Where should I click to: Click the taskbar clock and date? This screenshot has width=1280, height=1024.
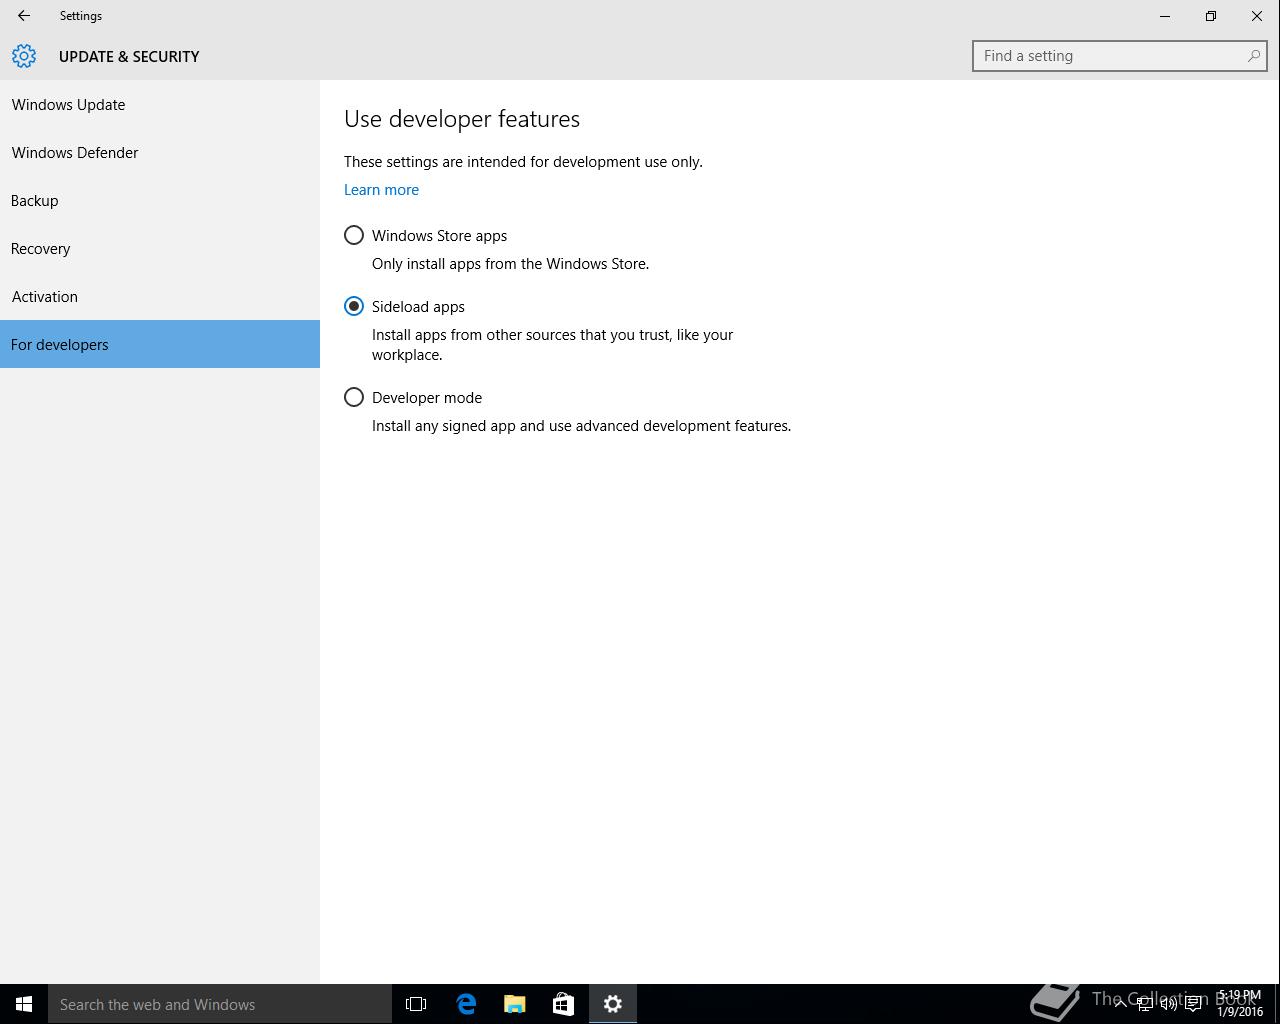click(1240, 1004)
